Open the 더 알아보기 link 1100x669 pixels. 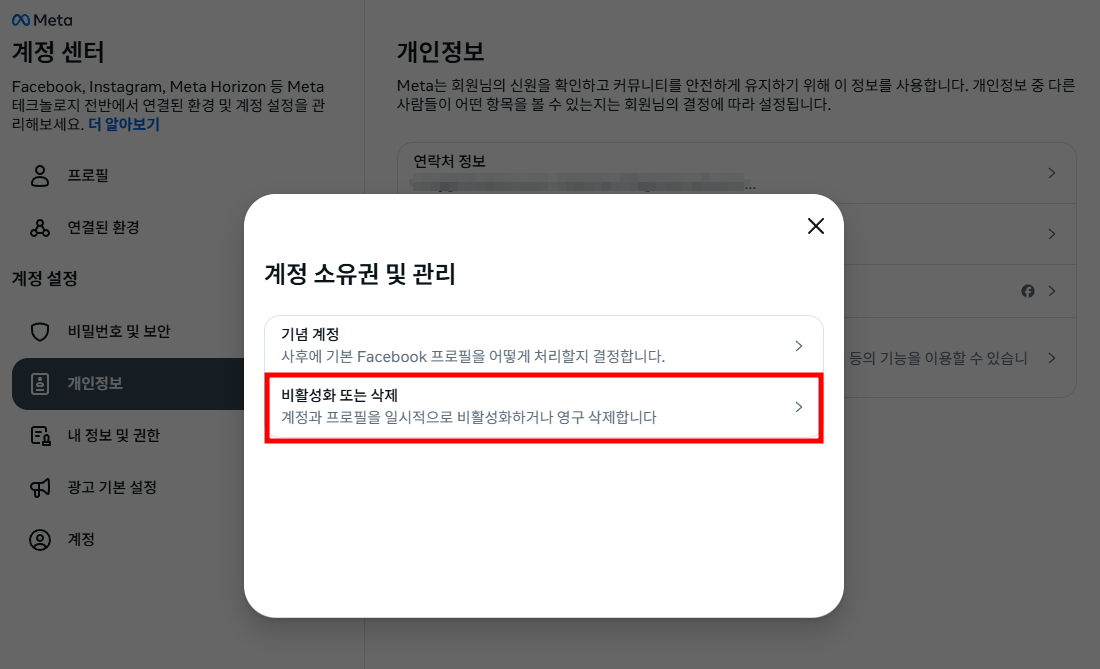click(x=123, y=124)
